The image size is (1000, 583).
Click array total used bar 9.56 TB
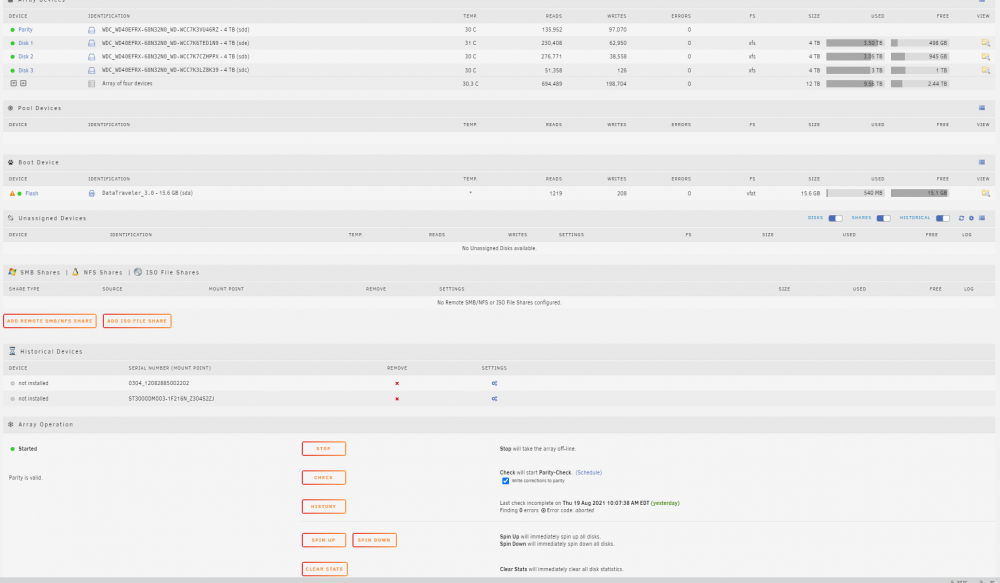[x=855, y=84]
